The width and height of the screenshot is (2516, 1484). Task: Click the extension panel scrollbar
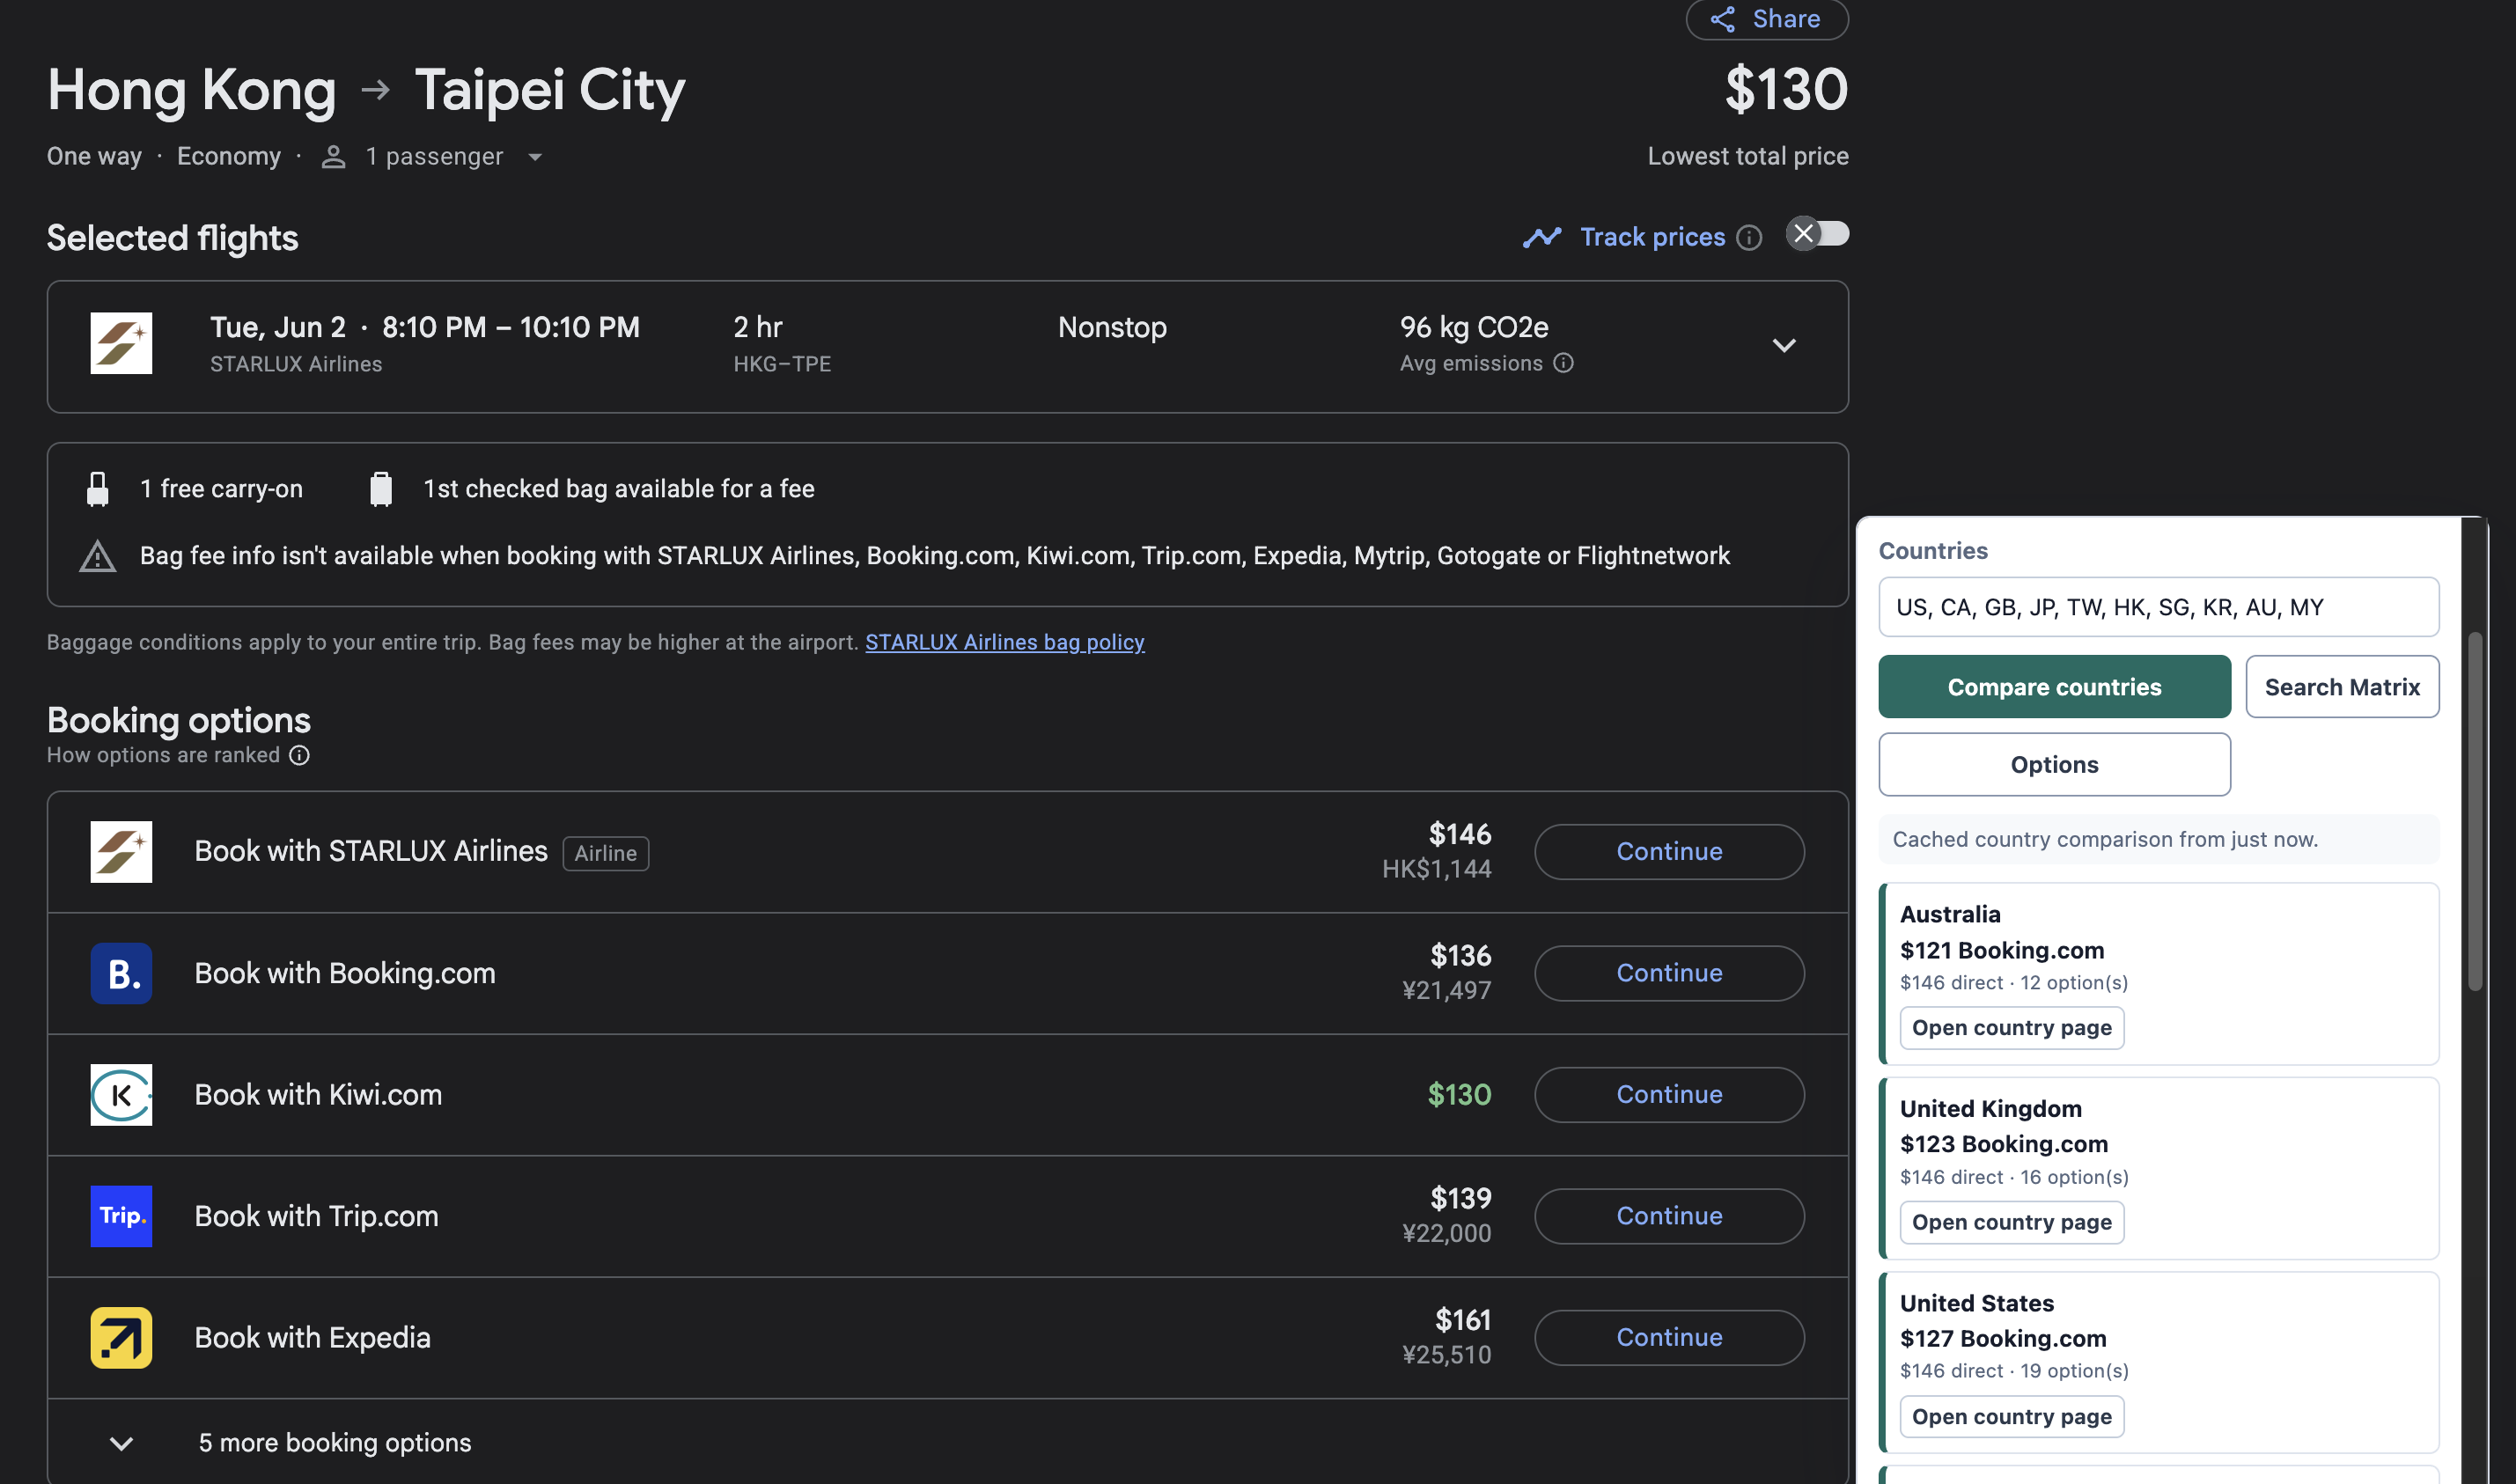click(x=2475, y=811)
